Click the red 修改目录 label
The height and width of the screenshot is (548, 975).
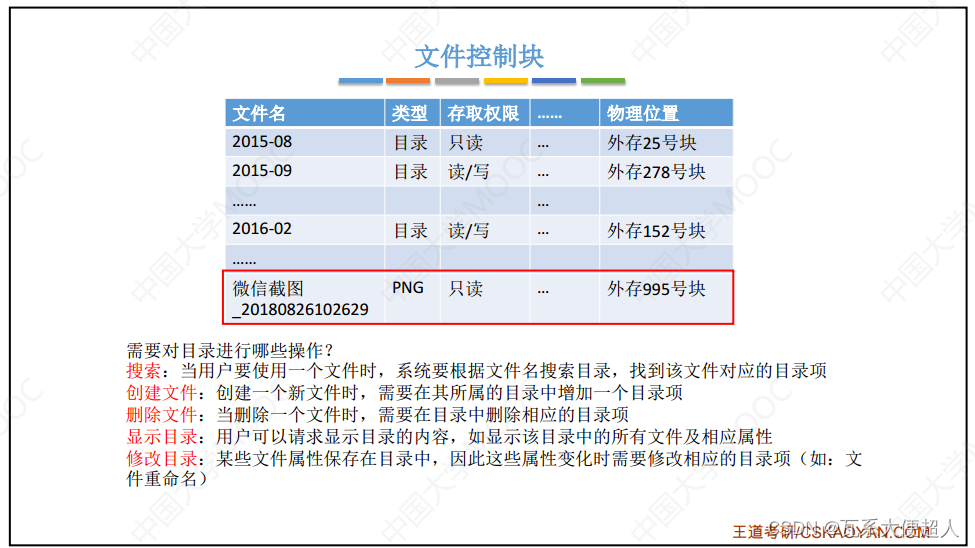pos(162,459)
